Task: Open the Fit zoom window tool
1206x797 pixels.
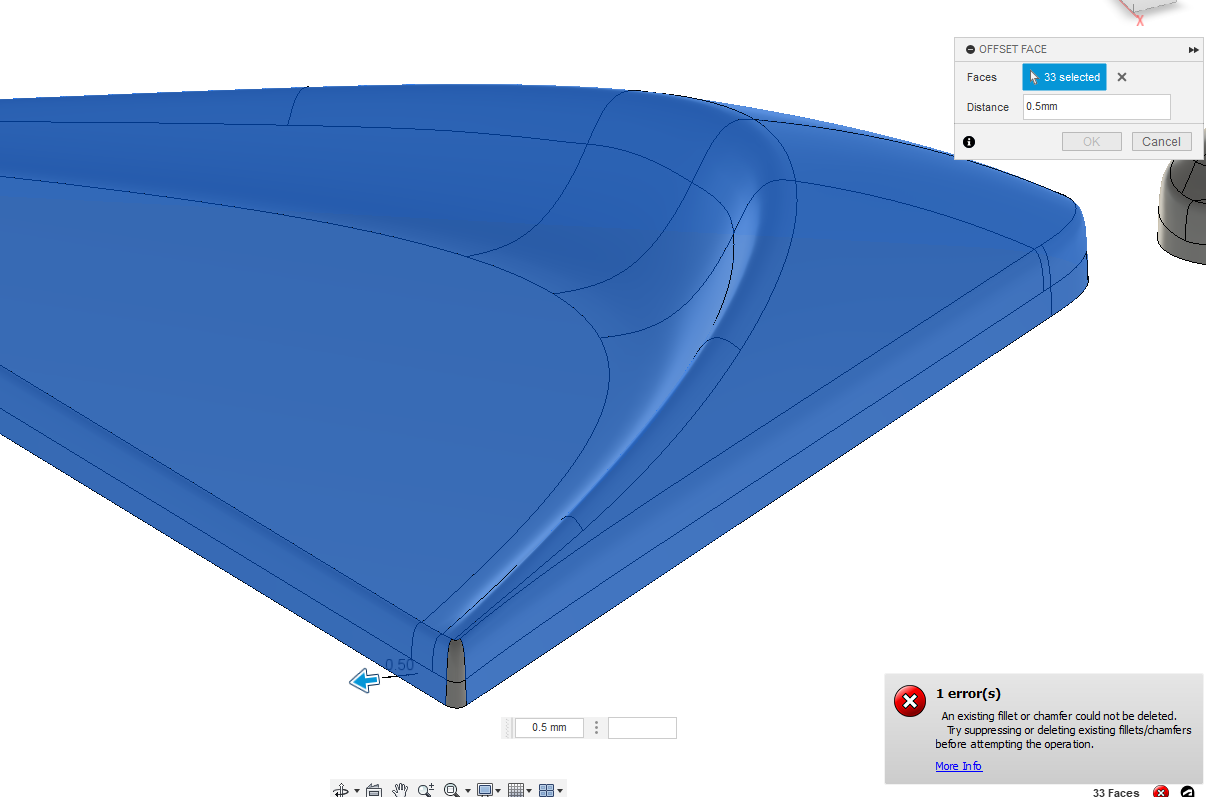Action: click(x=451, y=789)
